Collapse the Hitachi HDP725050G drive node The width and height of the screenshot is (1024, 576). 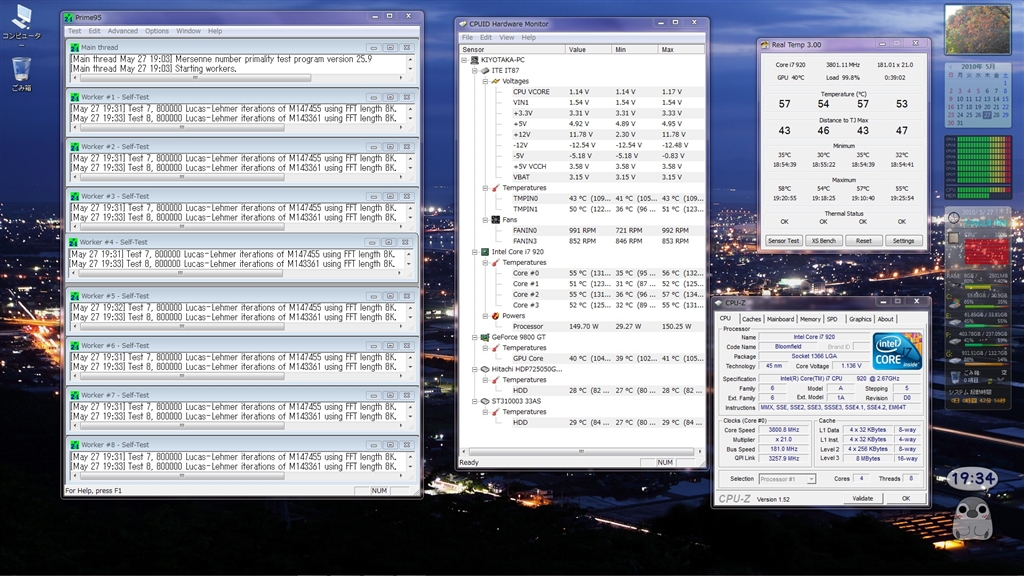pos(475,369)
